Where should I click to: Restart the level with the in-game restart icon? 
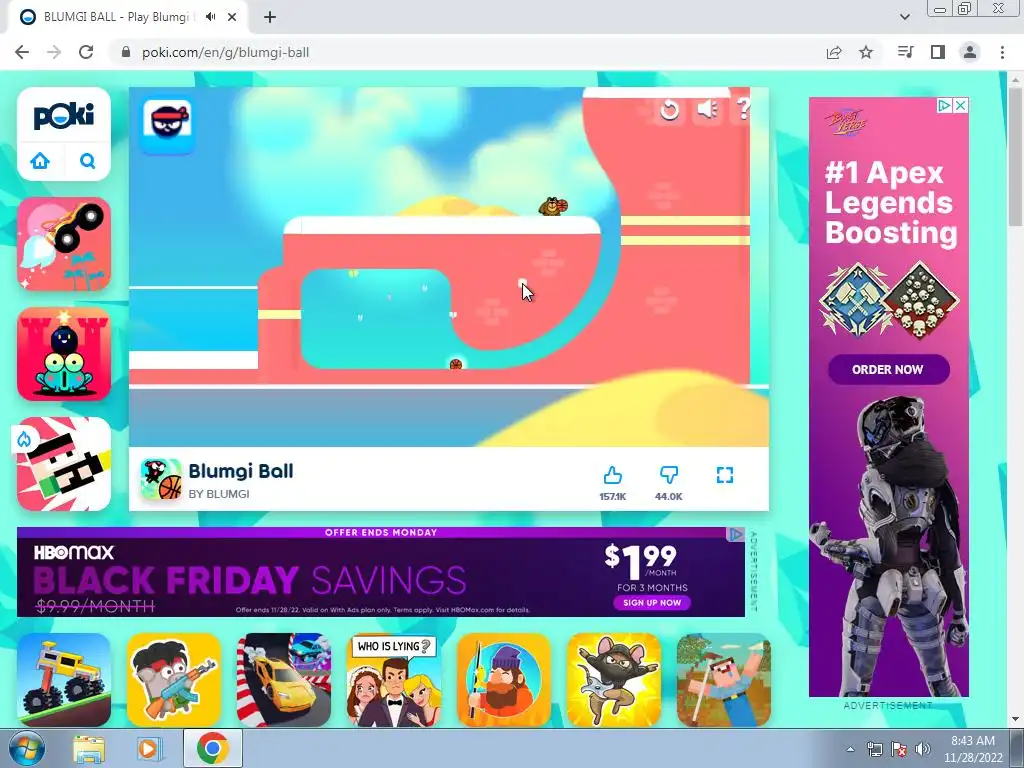(669, 110)
